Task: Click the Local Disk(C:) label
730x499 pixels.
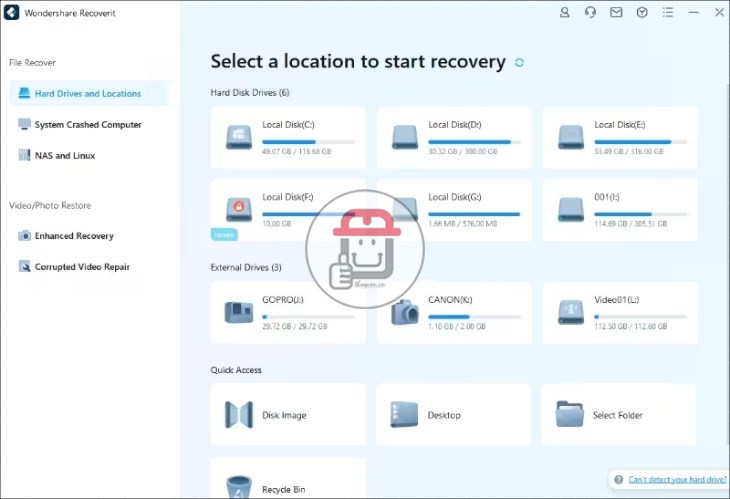Action: point(288,125)
